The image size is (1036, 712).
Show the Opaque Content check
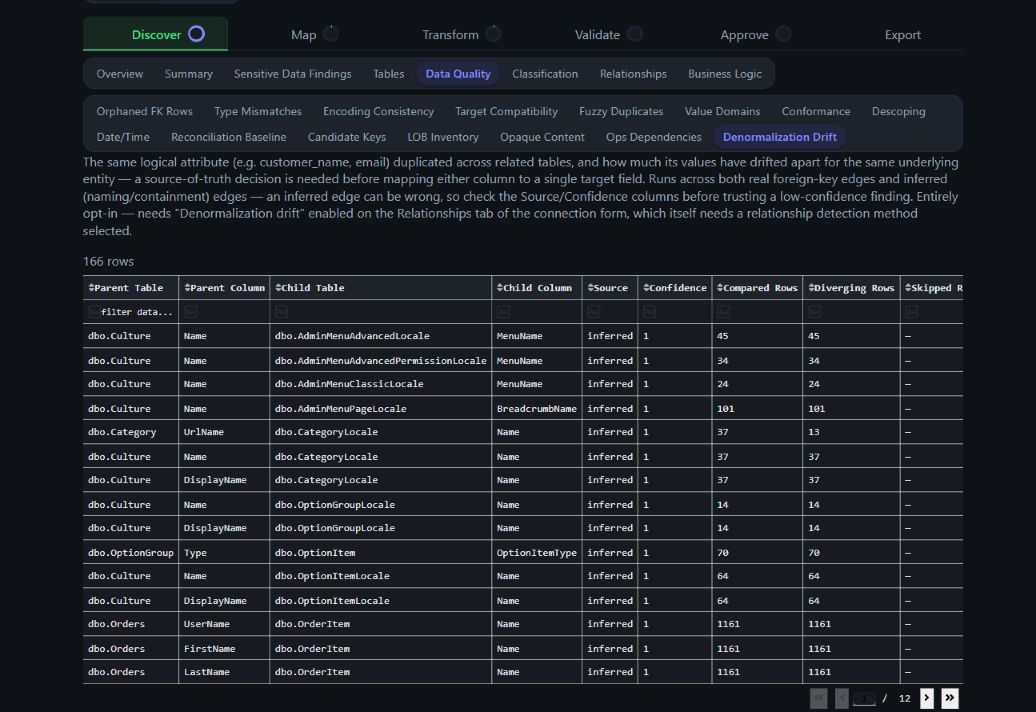542,137
